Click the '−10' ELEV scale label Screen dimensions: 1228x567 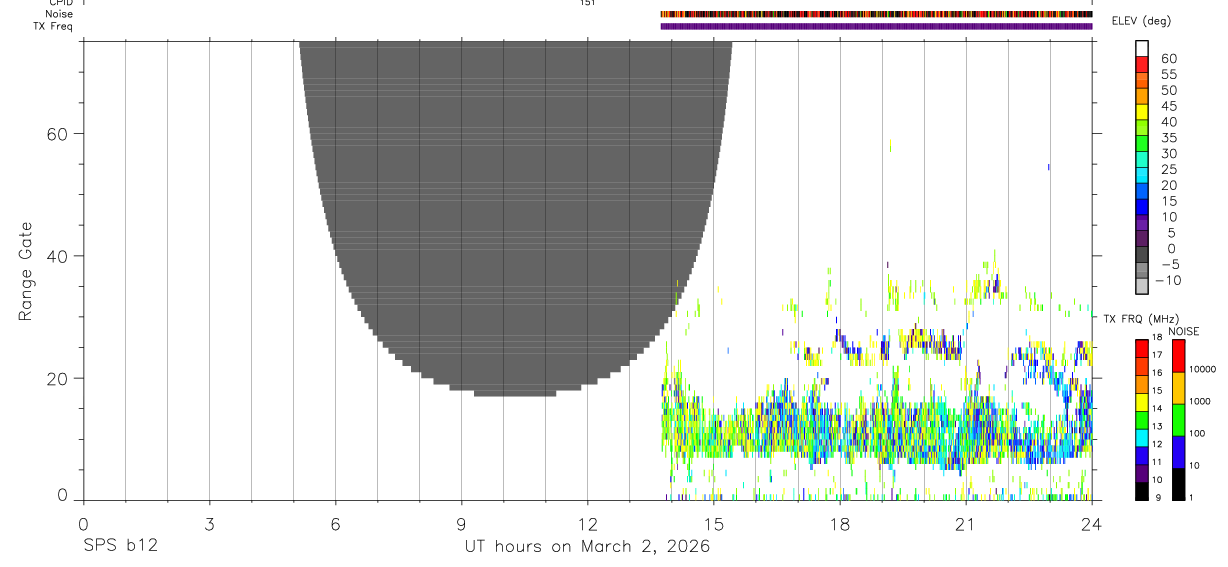[x=1167, y=280]
